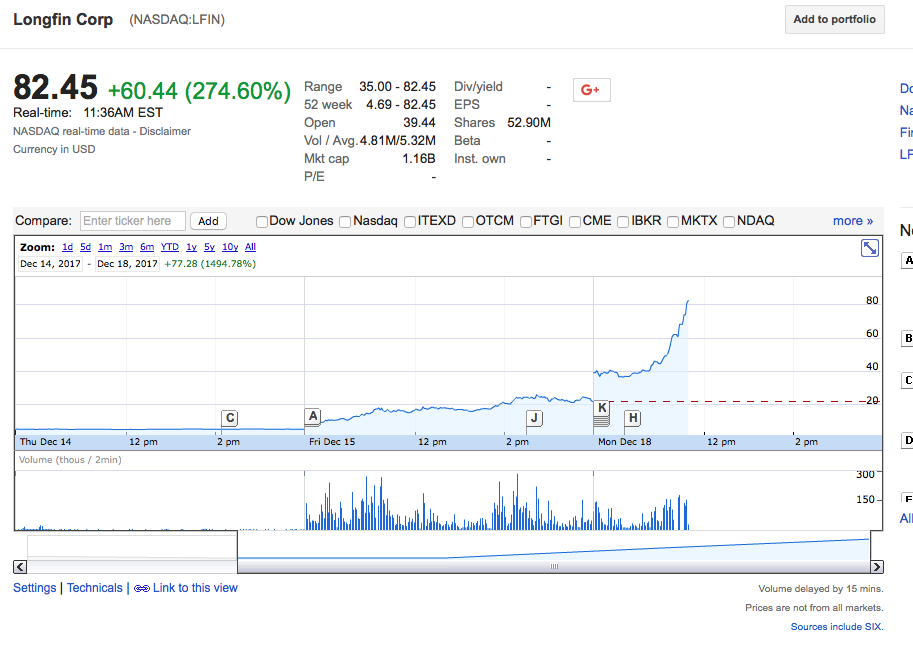Click the chain icon beside Link to this view
Image resolution: width=913 pixels, height=657 pixels.
(141, 589)
